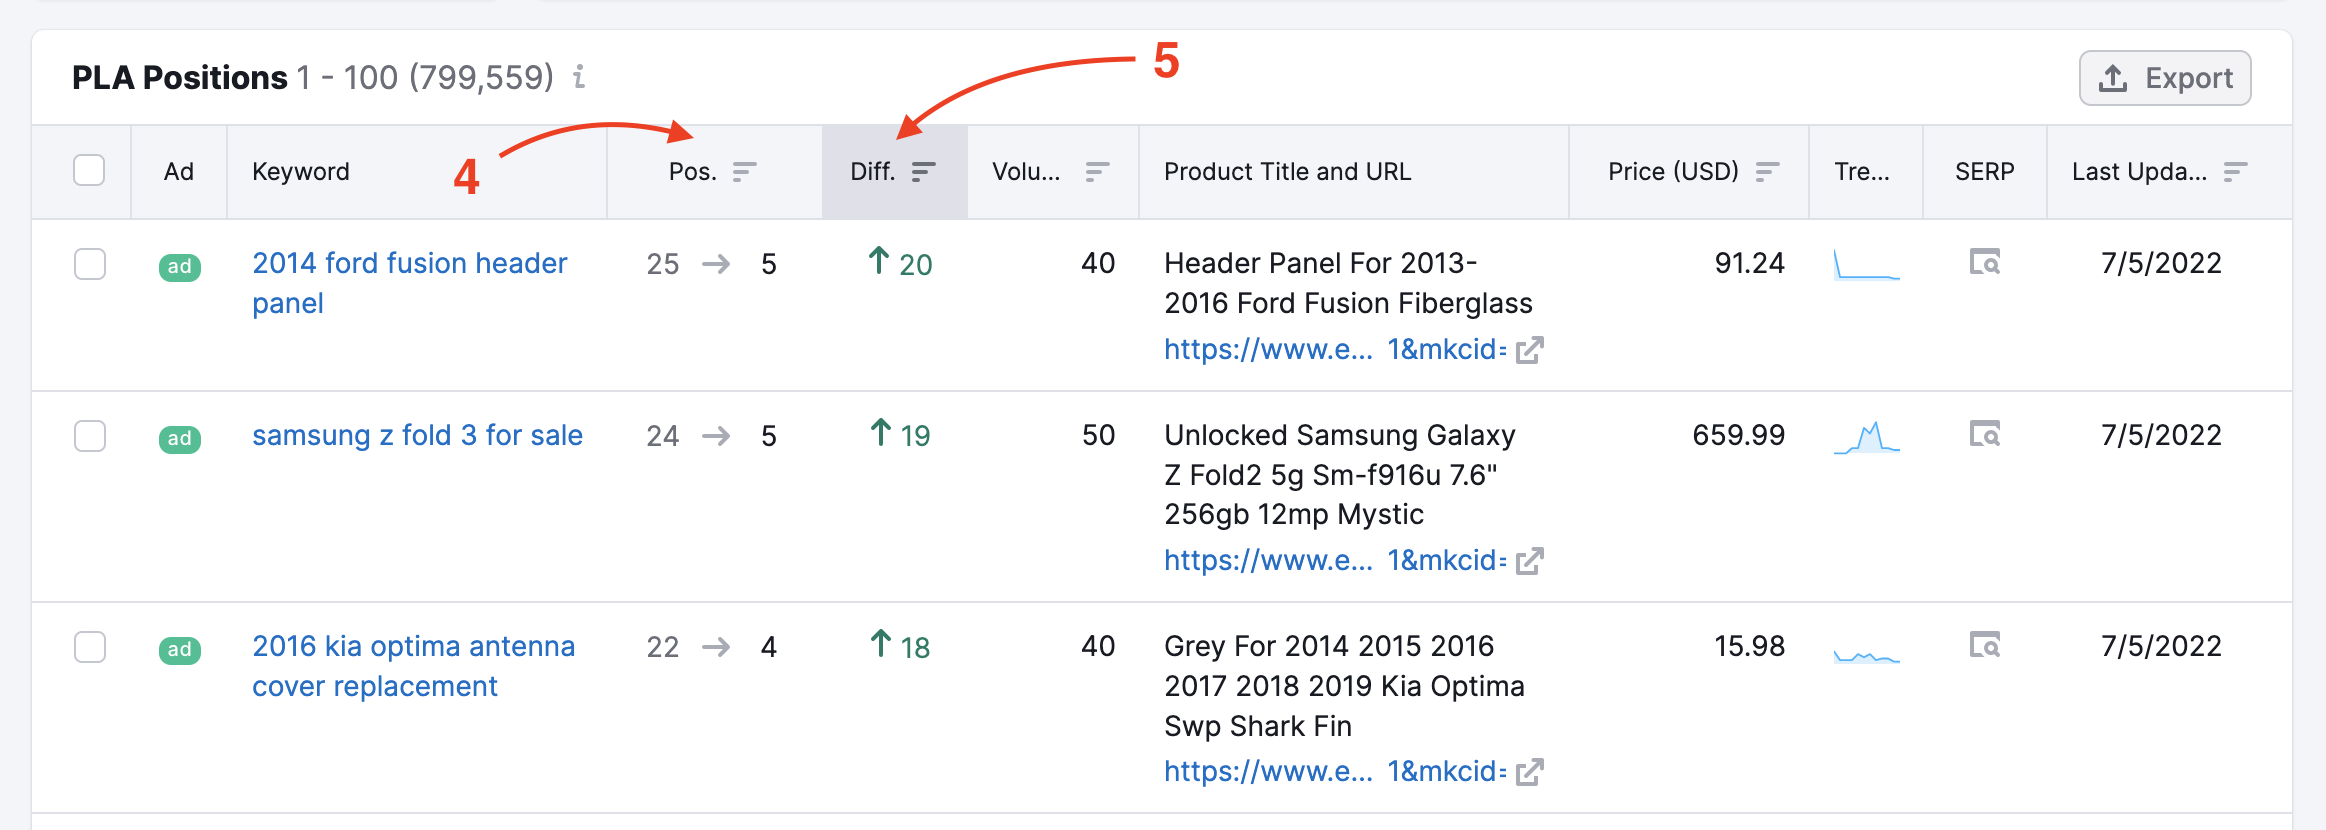The width and height of the screenshot is (2326, 830).
Task: Click the trend chart for samsung z fold row
Action: click(x=1866, y=438)
